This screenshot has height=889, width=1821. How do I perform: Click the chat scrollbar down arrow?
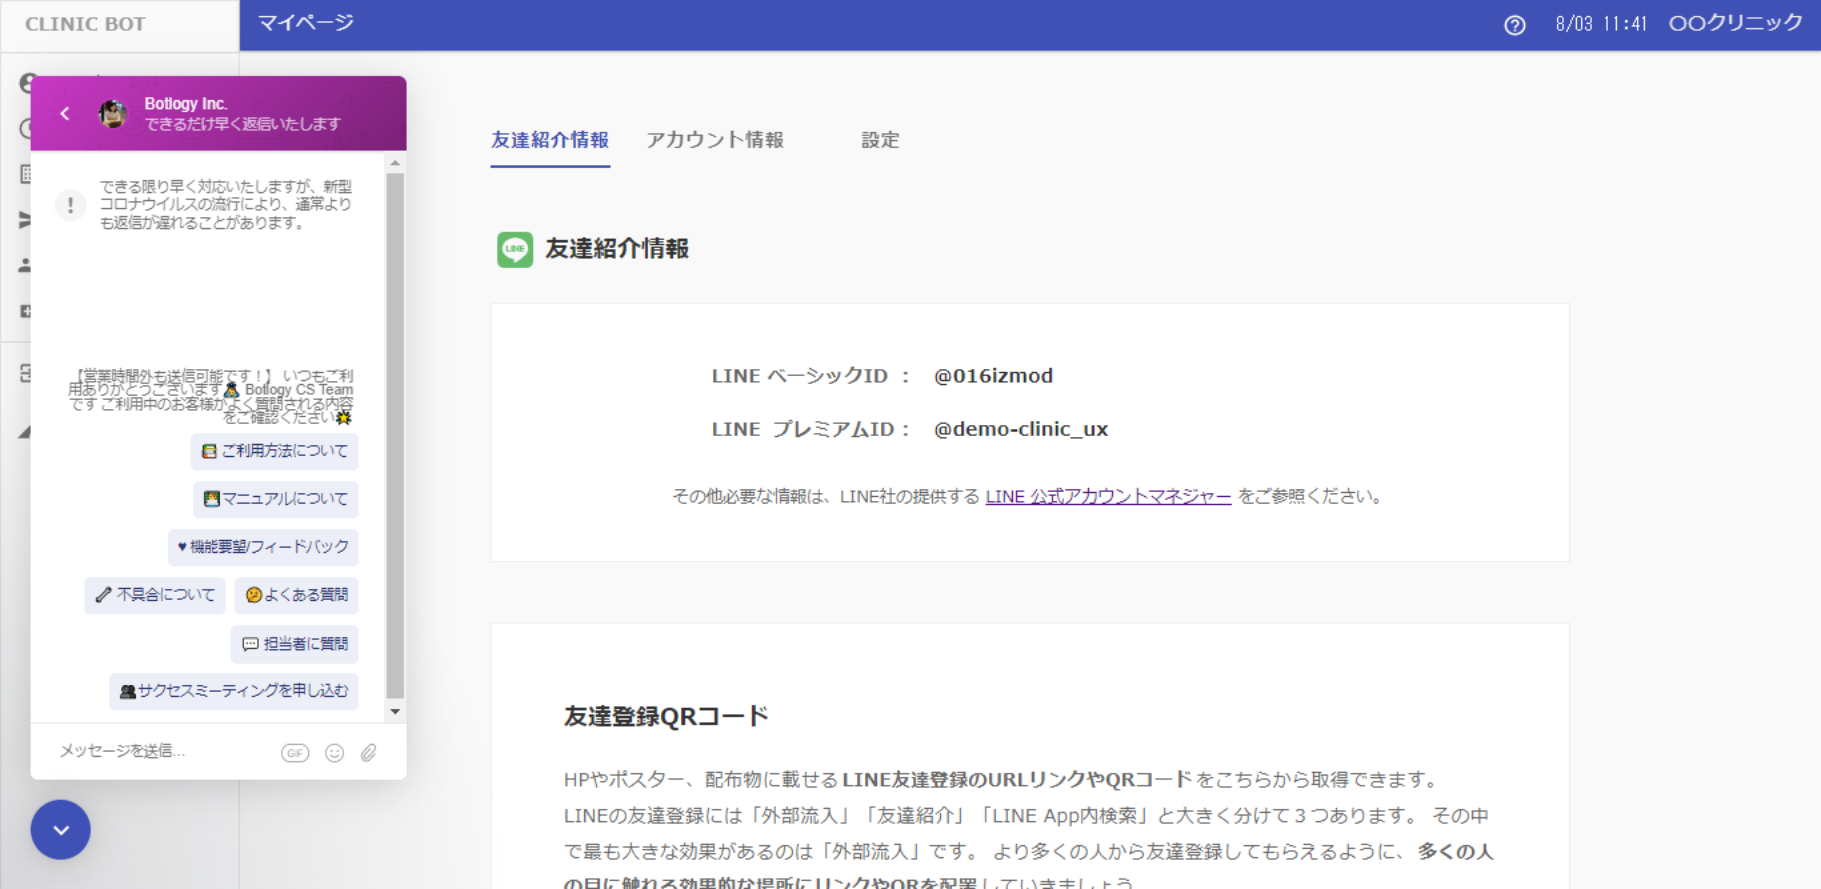pyautogui.click(x=395, y=712)
